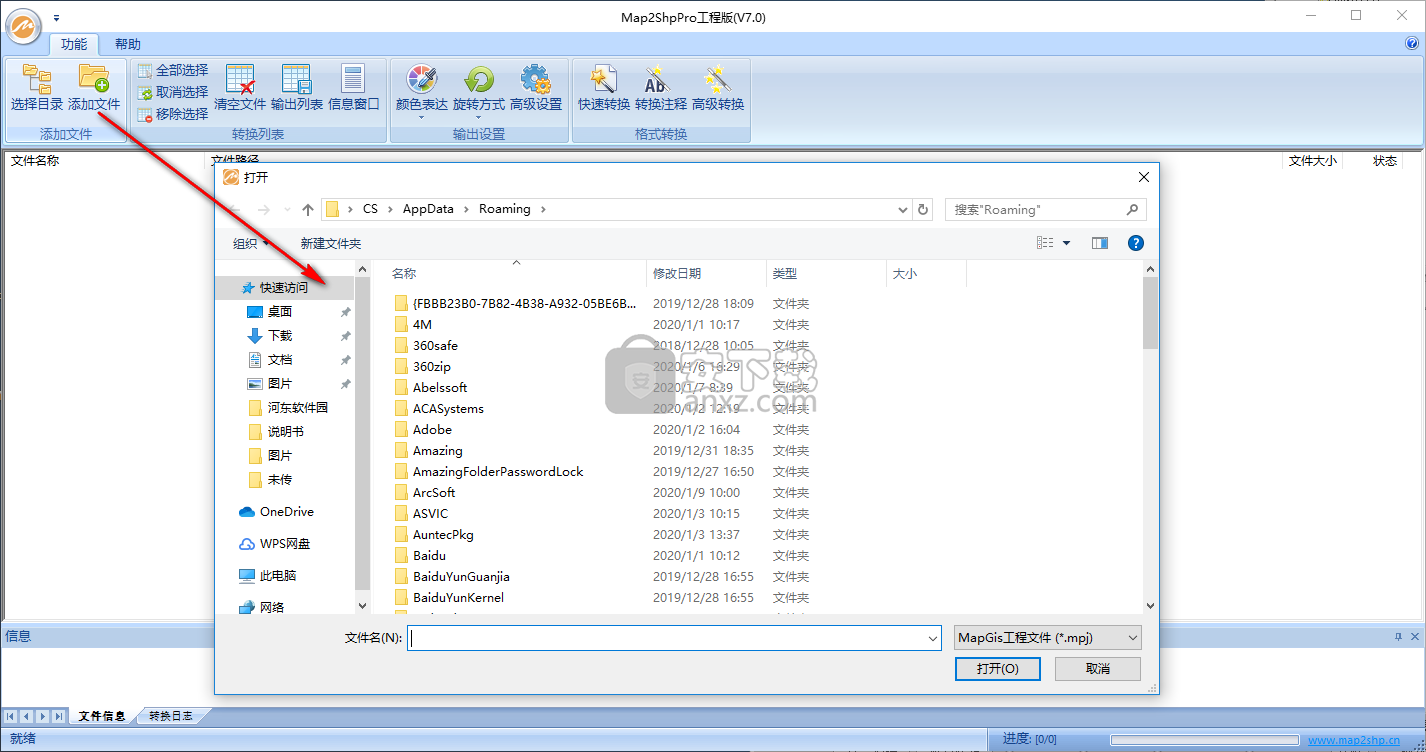
Task: Click 取消选择 in the ribbon
Action: click(x=173, y=92)
